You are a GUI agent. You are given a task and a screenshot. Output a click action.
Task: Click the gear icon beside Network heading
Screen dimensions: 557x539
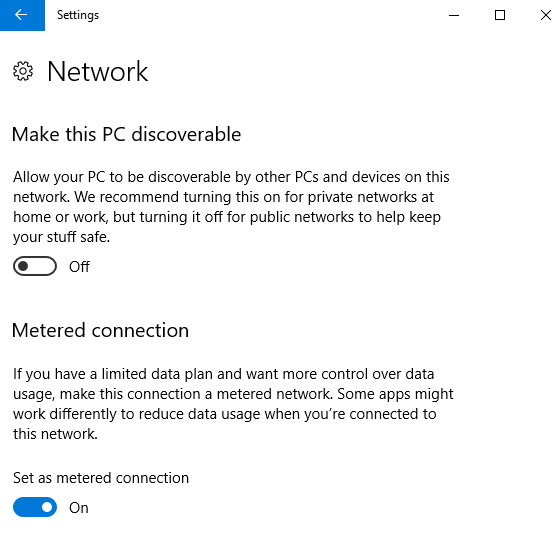[x=23, y=71]
